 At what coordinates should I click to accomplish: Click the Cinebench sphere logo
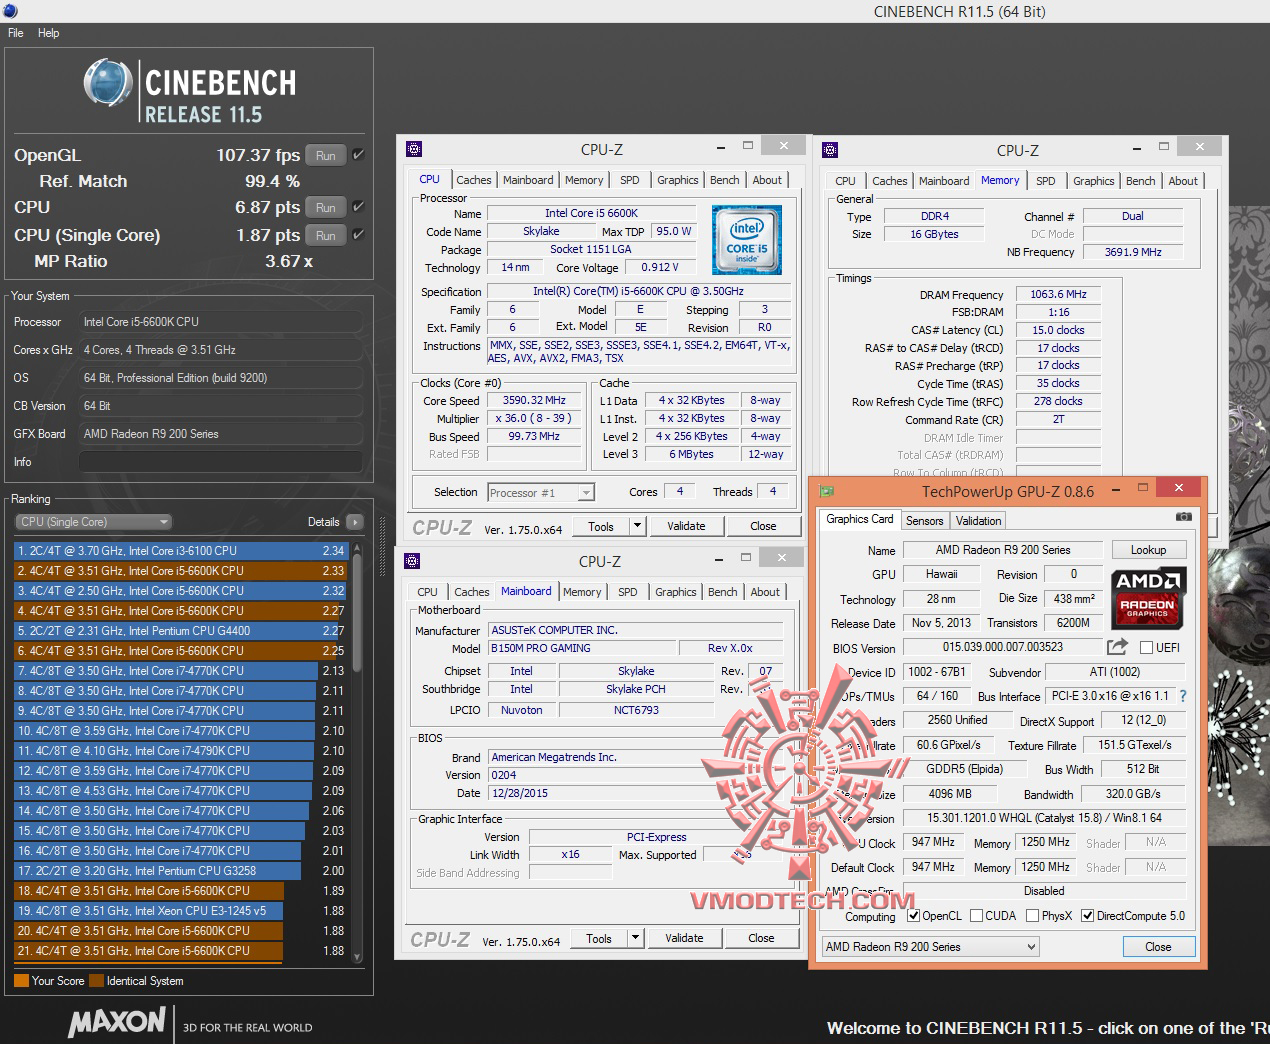click(x=108, y=83)
